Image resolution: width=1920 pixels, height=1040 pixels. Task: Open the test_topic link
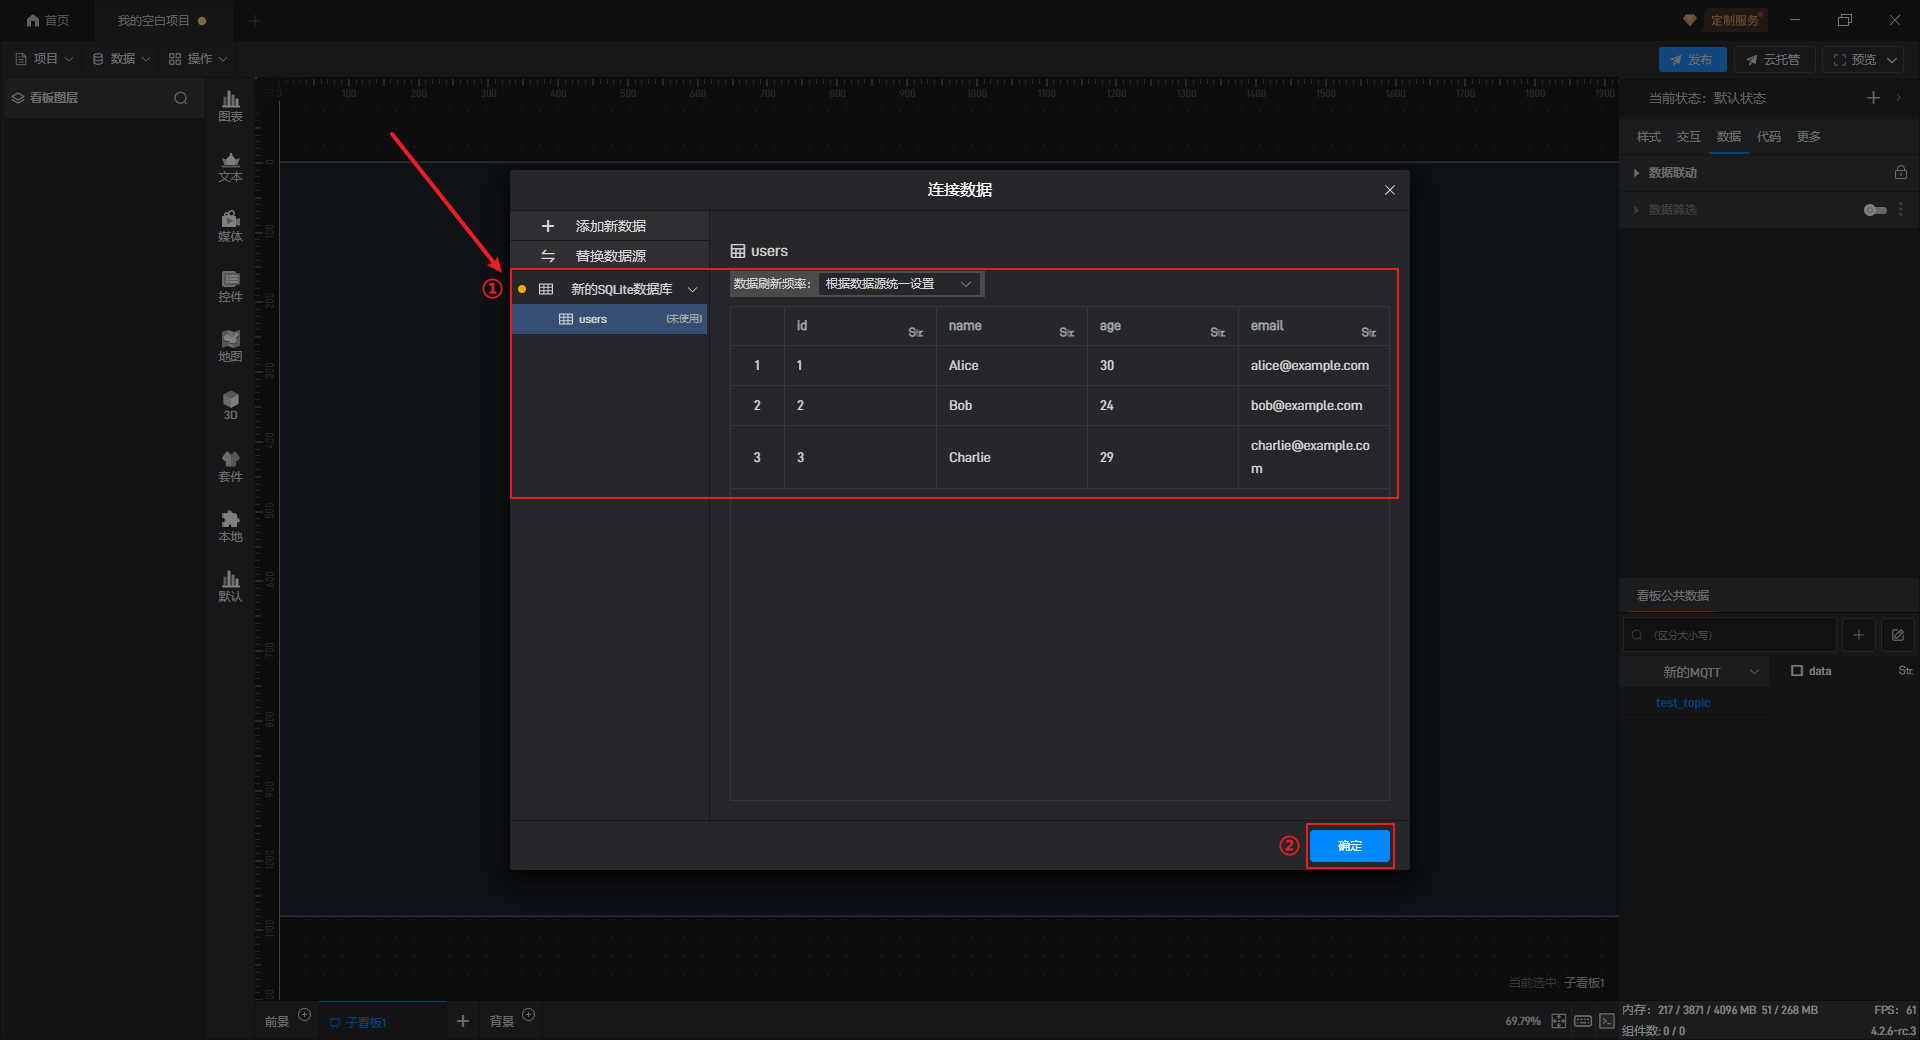pos(1683,703)
